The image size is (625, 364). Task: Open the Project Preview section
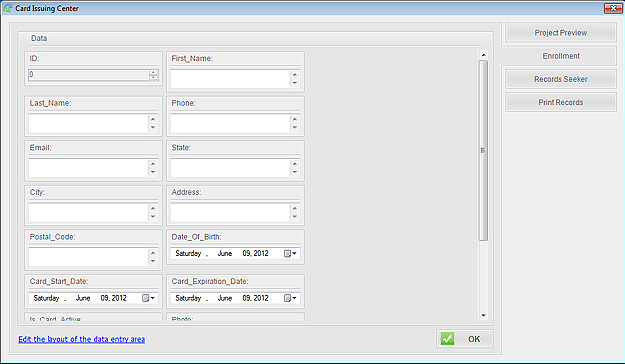coord(560,33)
